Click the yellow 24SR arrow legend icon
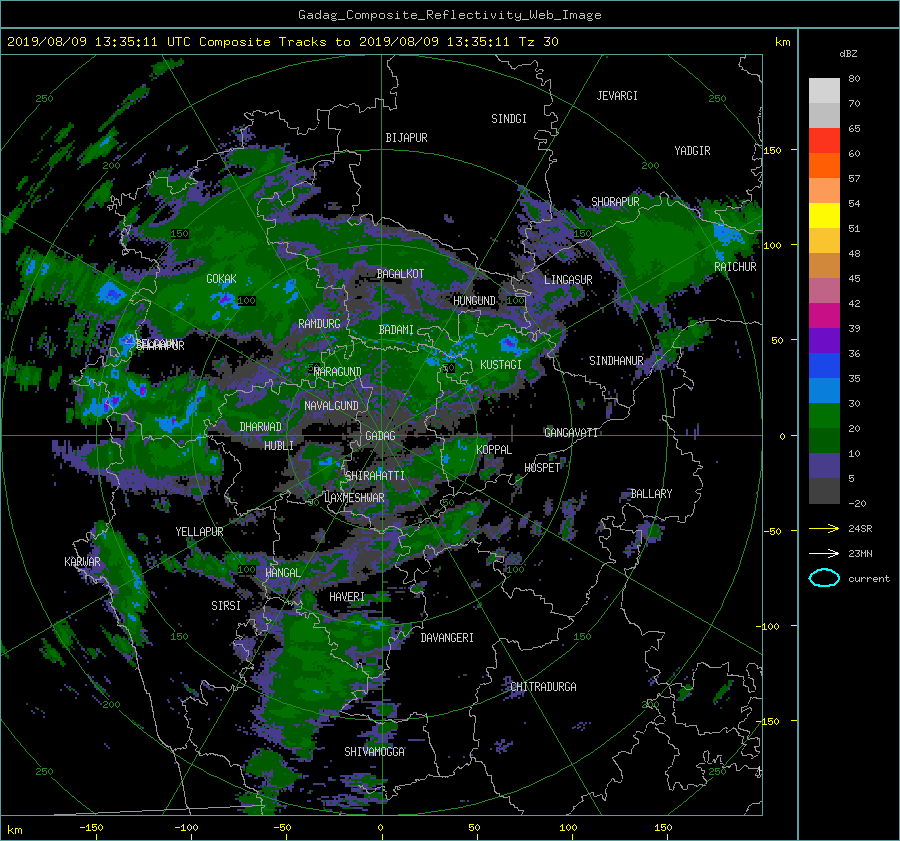 824,528
